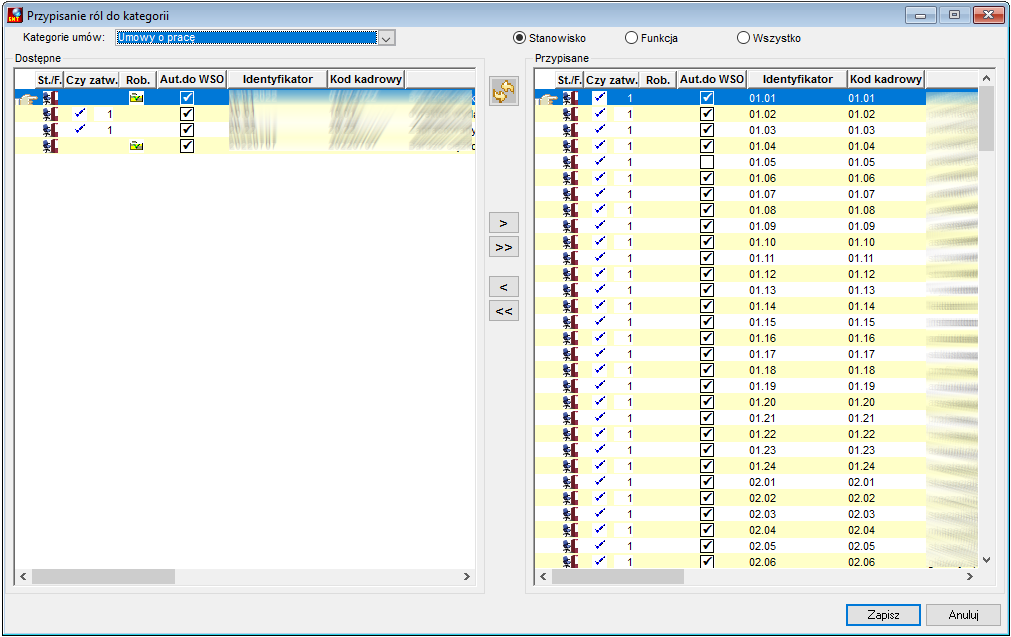Viewport: 1011px width, 637px height.
Task: Click Dostępne Aut.do WSO column header
Action: point(191,79)
